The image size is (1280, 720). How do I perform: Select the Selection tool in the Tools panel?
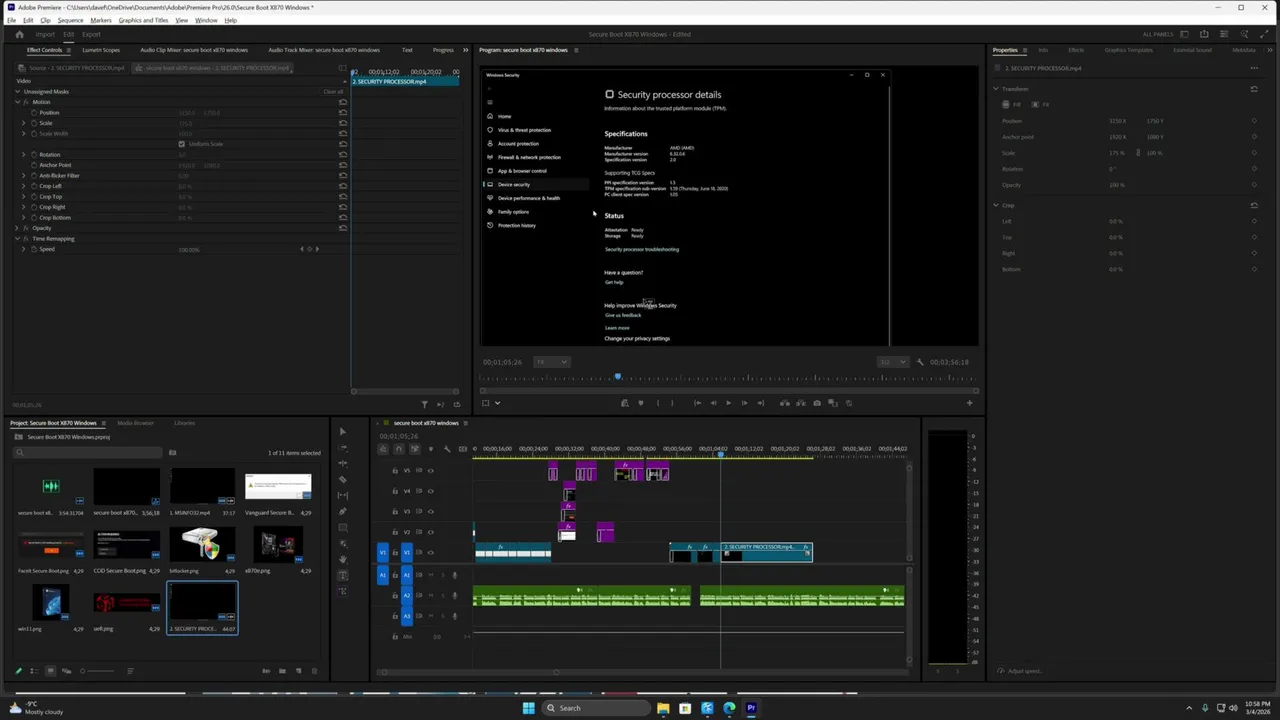click(342, 431)
